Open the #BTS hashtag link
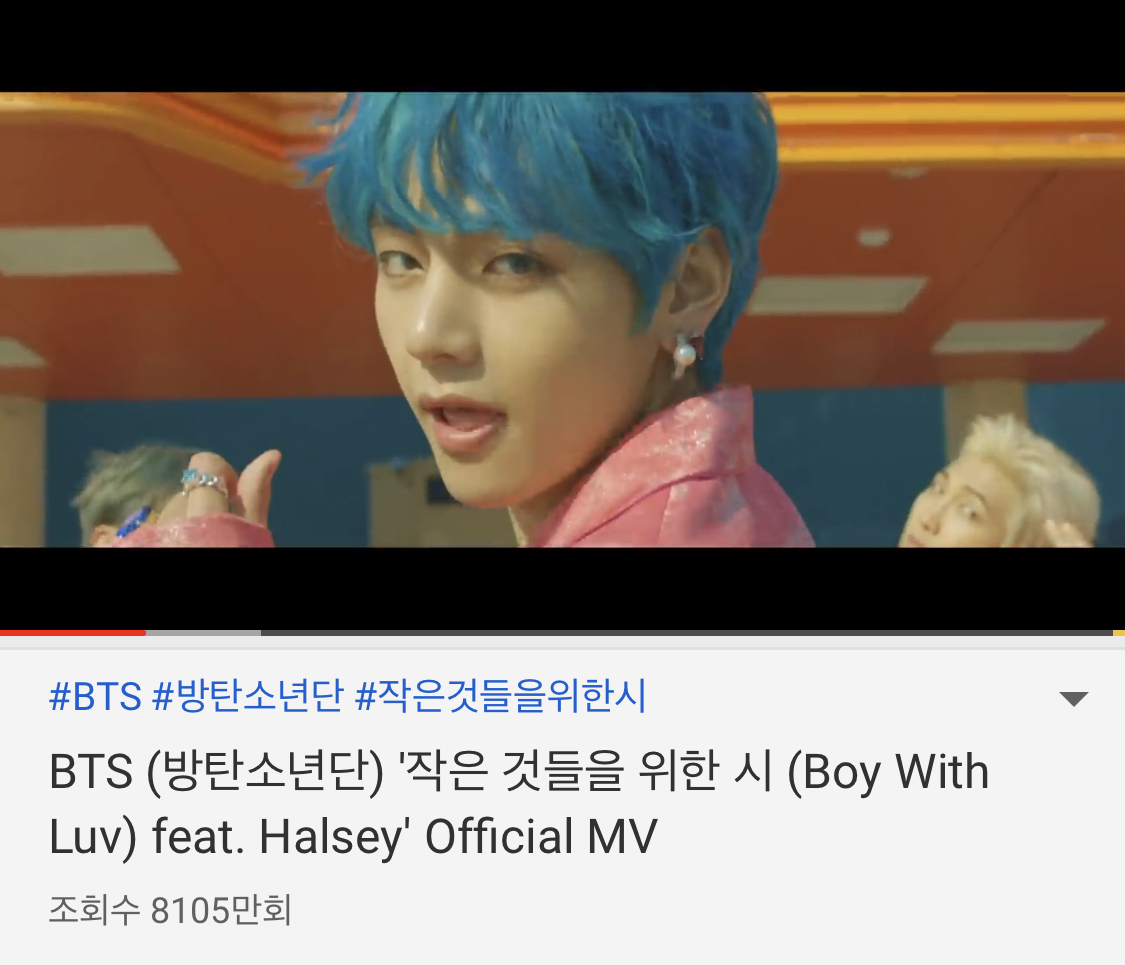1125x965 pixels. (x=95, y=696)
